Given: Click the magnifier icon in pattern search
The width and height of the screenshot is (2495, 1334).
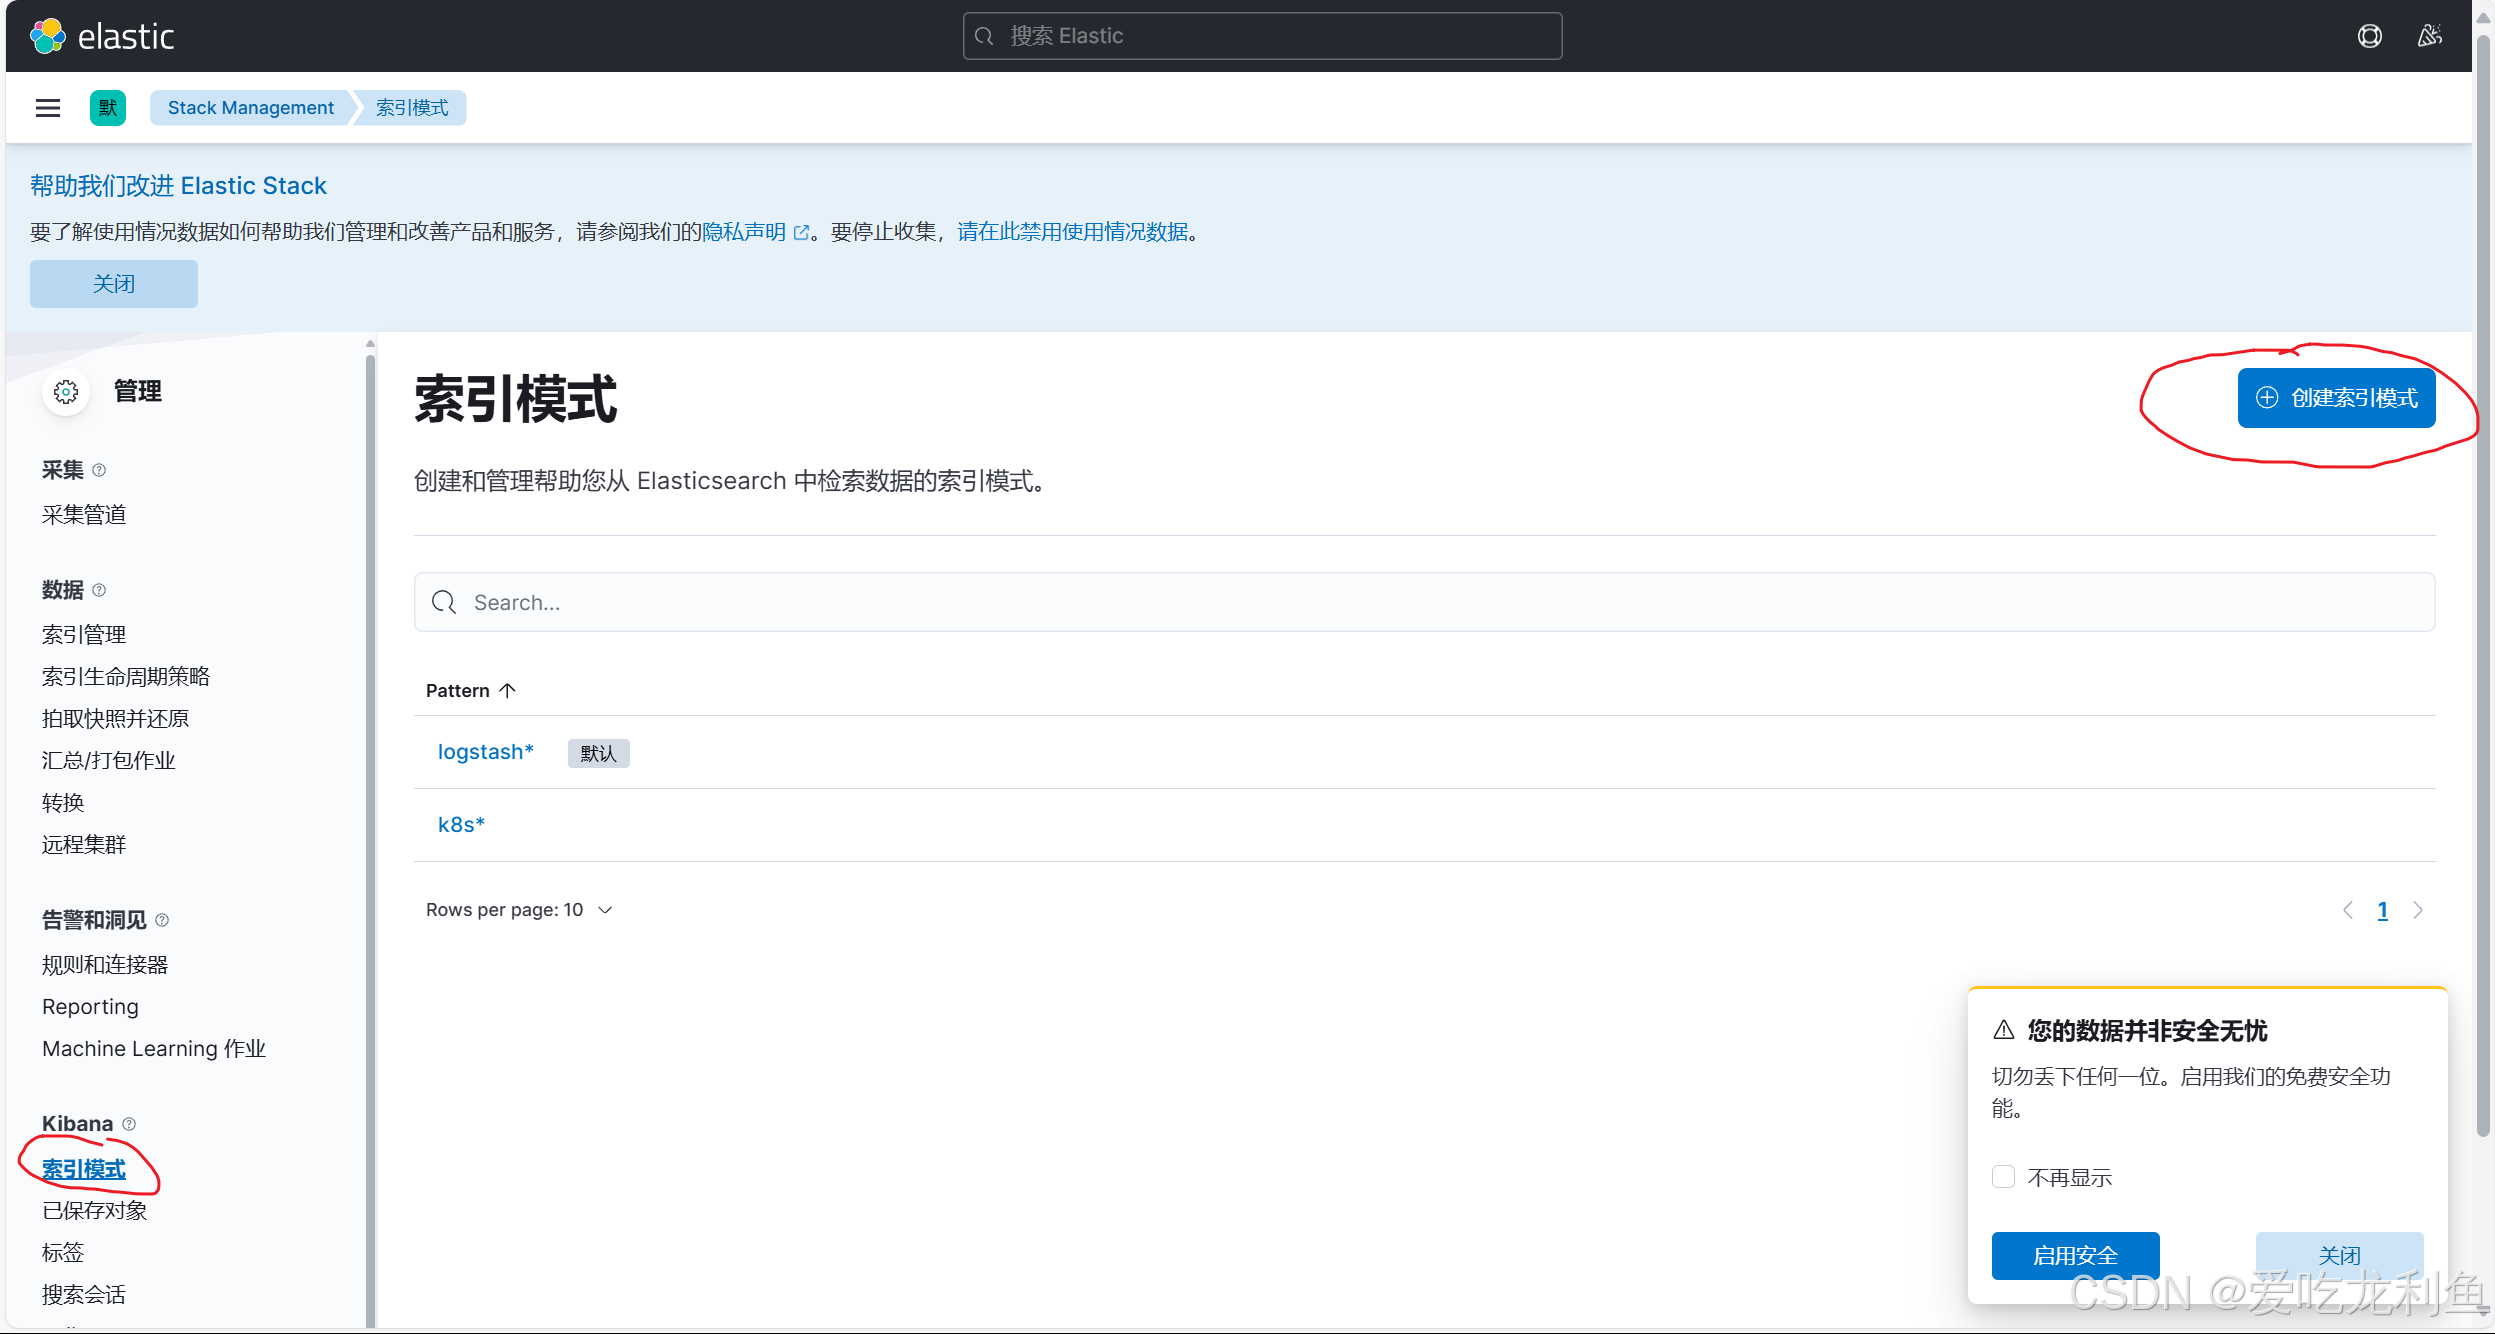Looking at the screenshot, I should tap(444, 602).
